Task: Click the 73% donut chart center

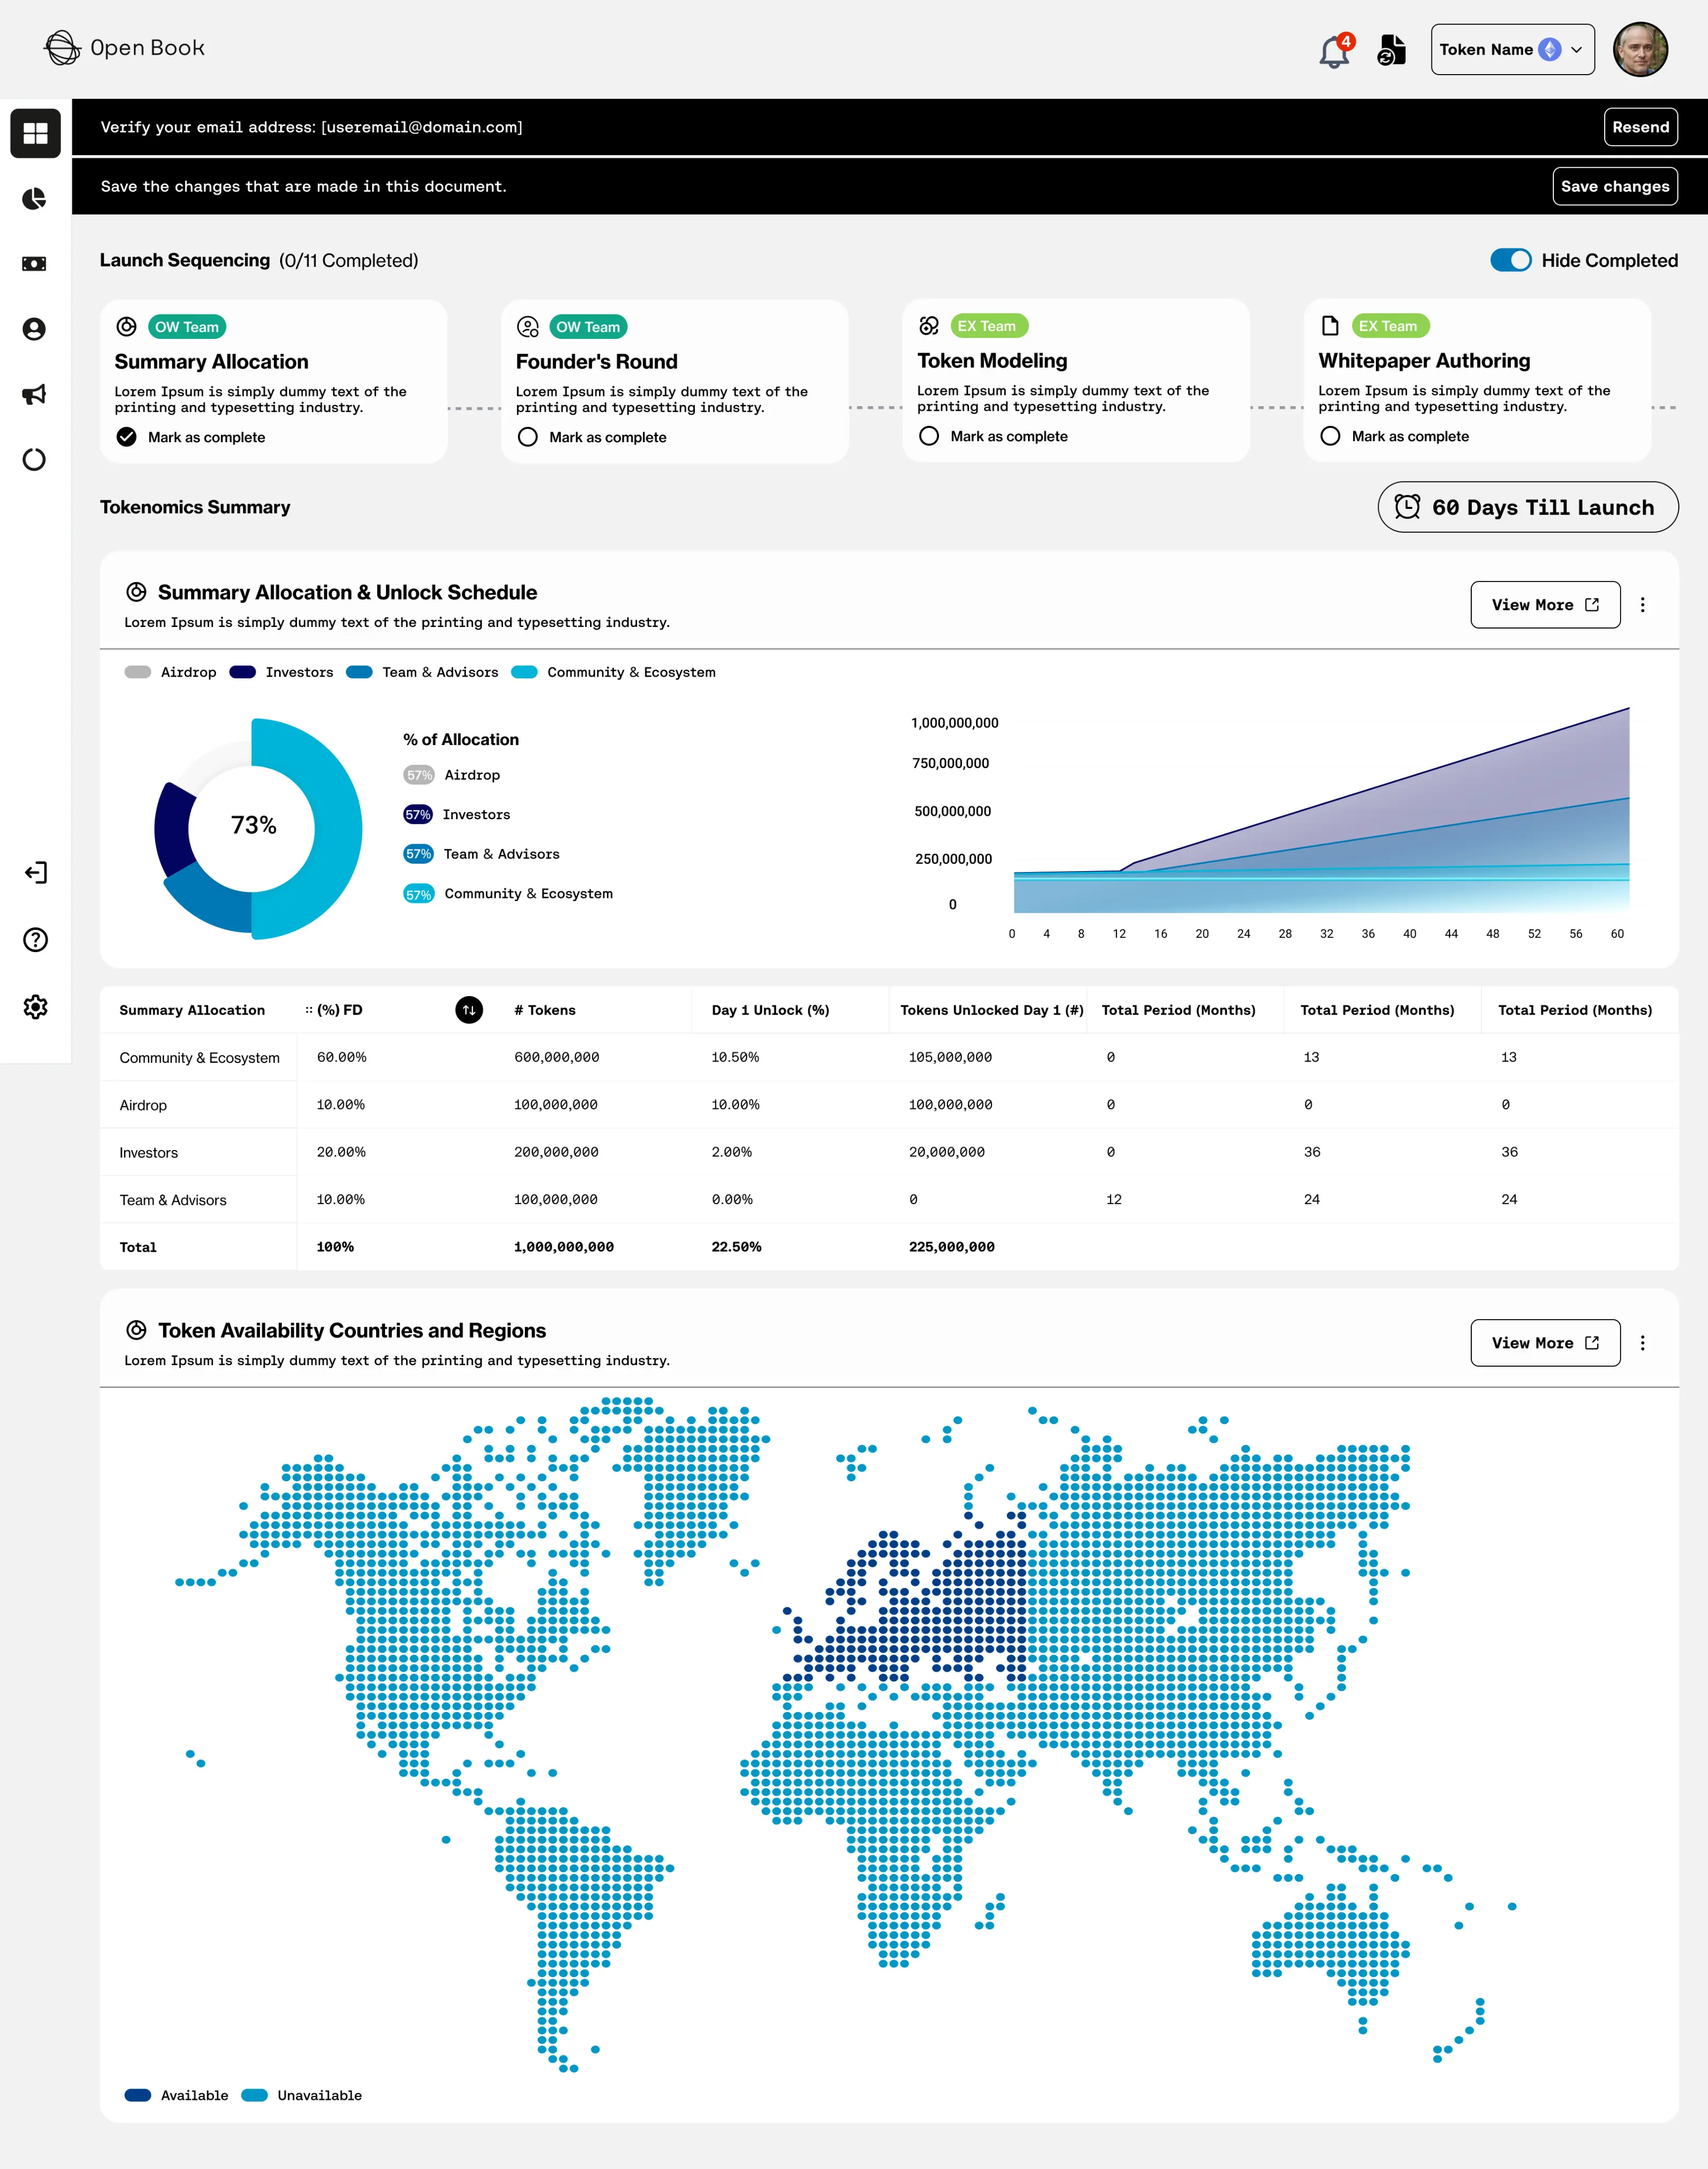Action: (254, 826)
